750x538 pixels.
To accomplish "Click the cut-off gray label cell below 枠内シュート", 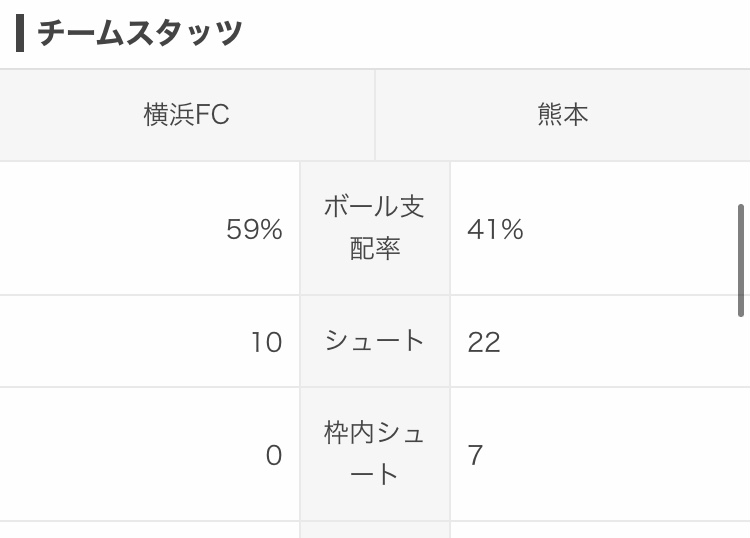I will point(375,530).
